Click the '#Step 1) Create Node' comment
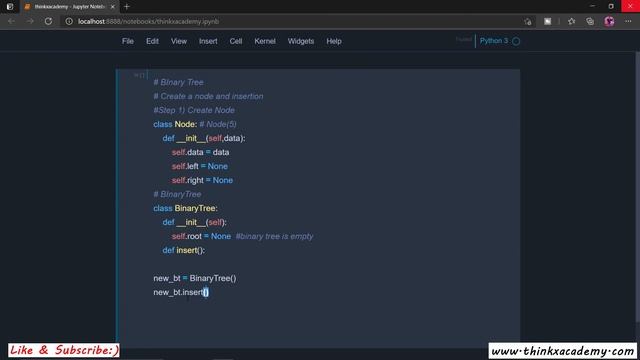Image resolution: width=640 pixels, height=360 pixels. point(194,110)
